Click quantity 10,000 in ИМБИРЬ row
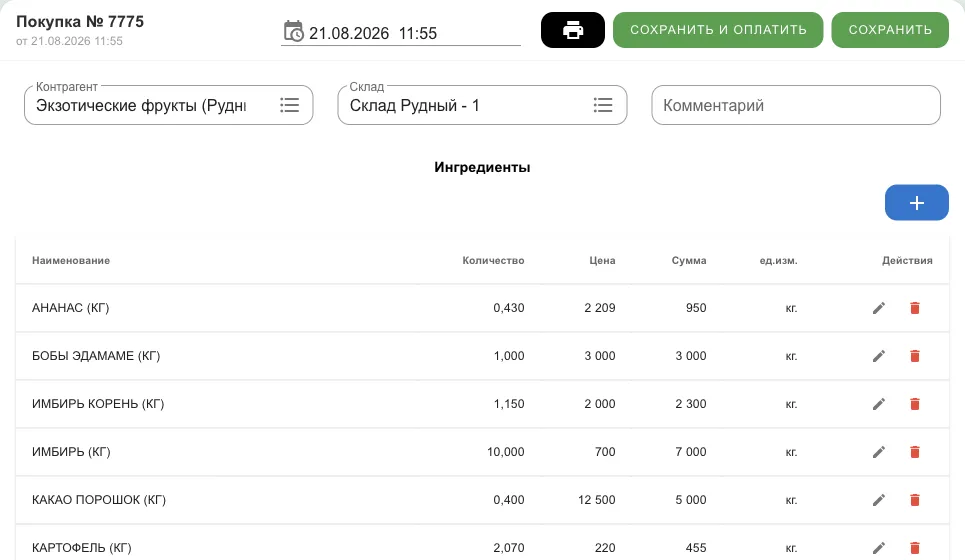 (x=505, y=452)
